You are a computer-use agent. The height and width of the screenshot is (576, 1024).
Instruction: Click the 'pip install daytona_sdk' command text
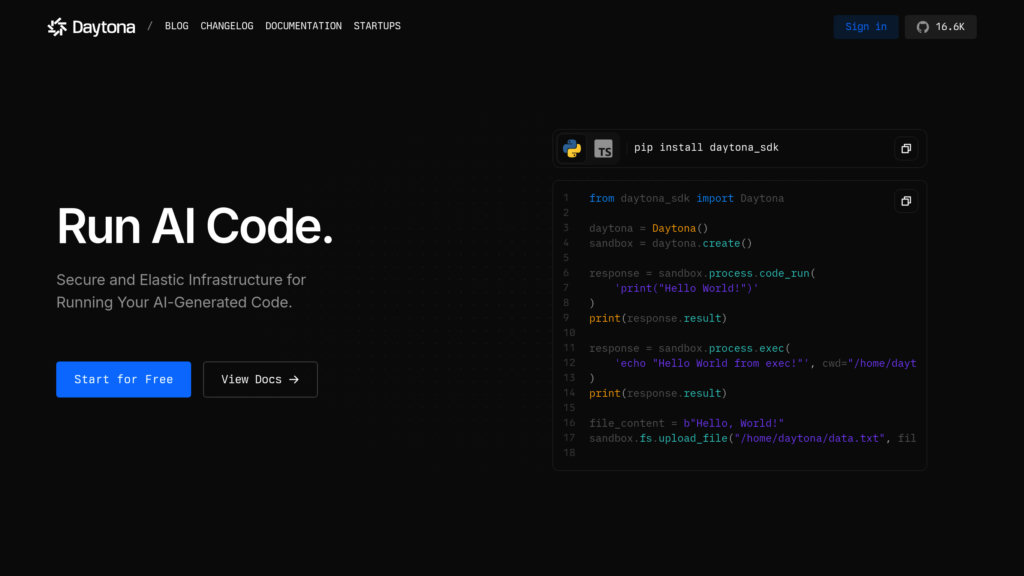coord(706,148)
